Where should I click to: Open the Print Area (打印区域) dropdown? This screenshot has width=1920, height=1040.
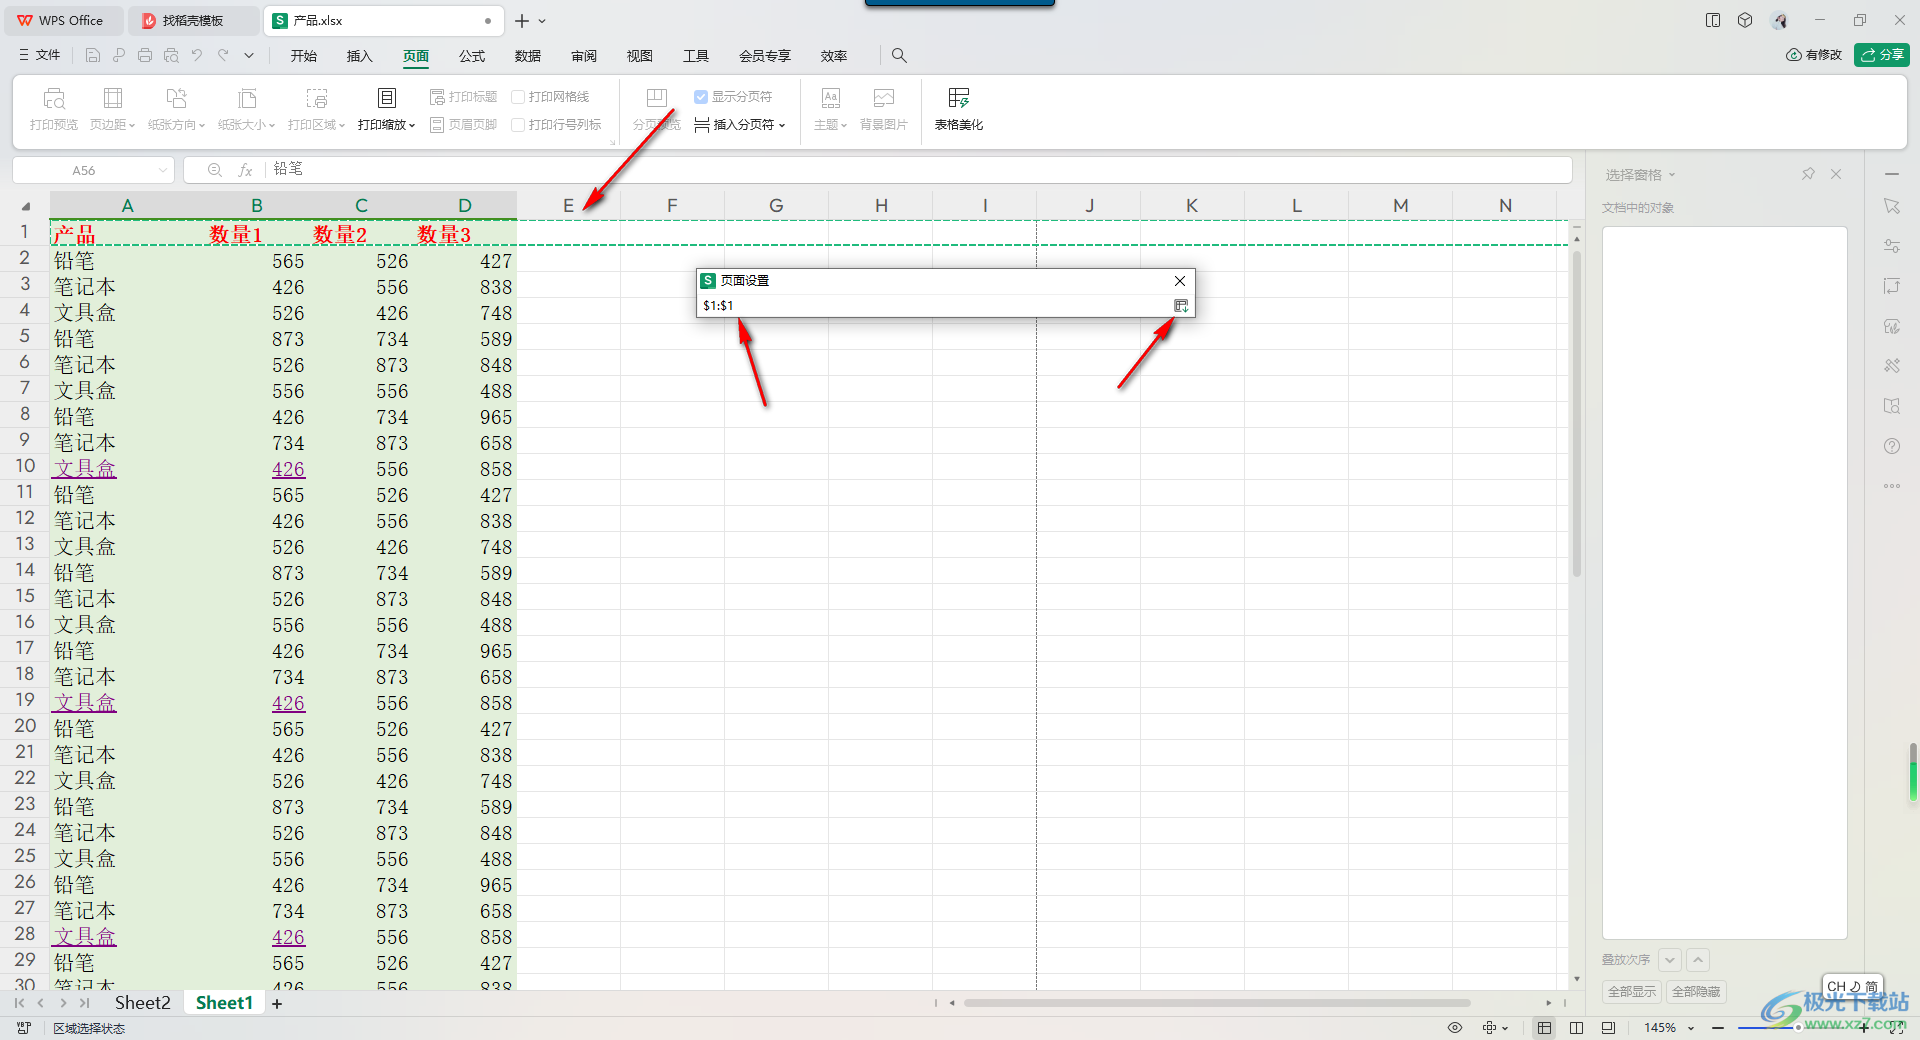pos(316,109)
